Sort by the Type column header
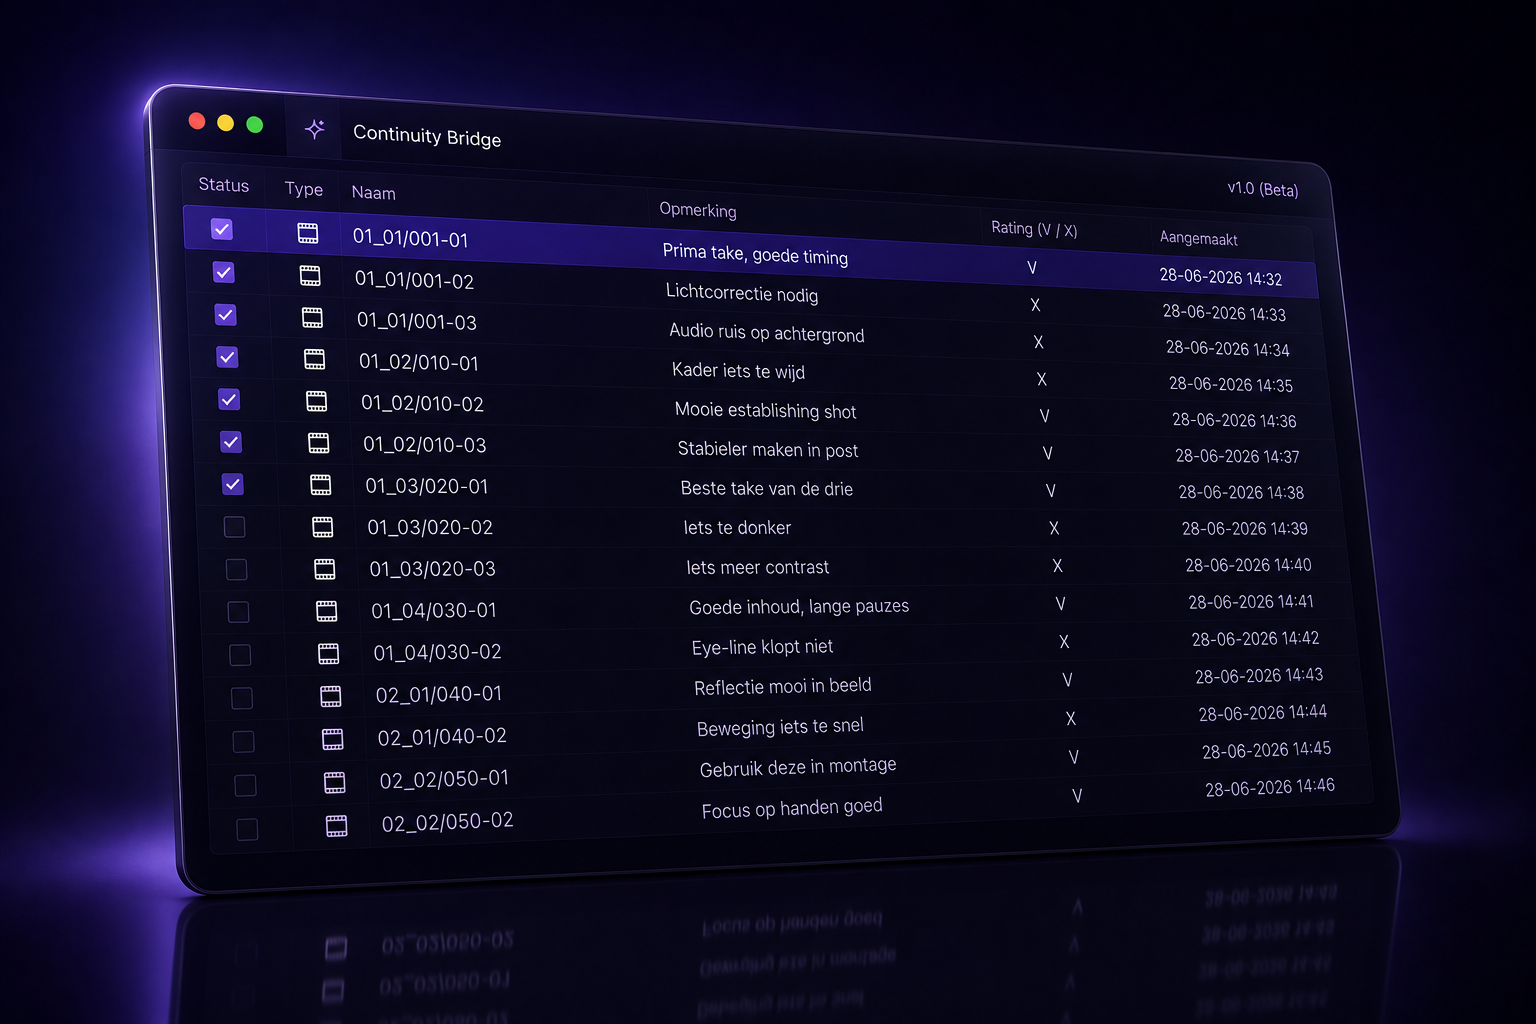The height and width of the screenshot is (1024, 1536). 304,189
